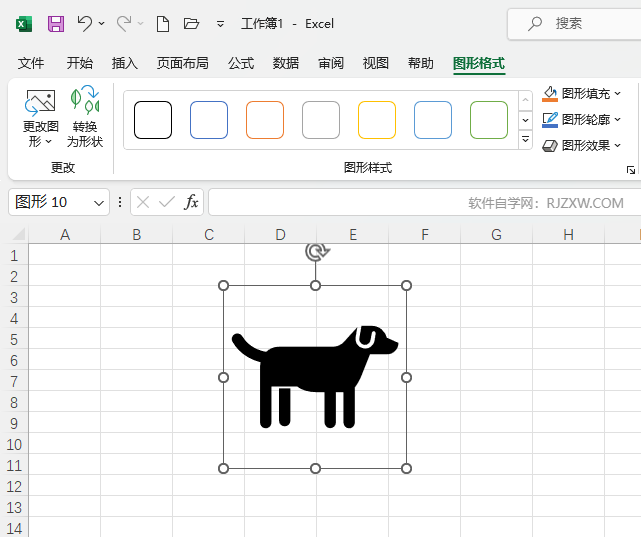Click the black dog graphic

tap(315, 377)
